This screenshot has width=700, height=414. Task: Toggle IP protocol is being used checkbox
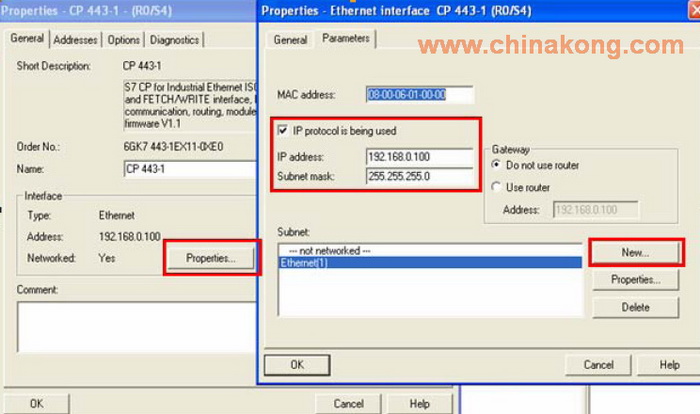tap(283, 130)
